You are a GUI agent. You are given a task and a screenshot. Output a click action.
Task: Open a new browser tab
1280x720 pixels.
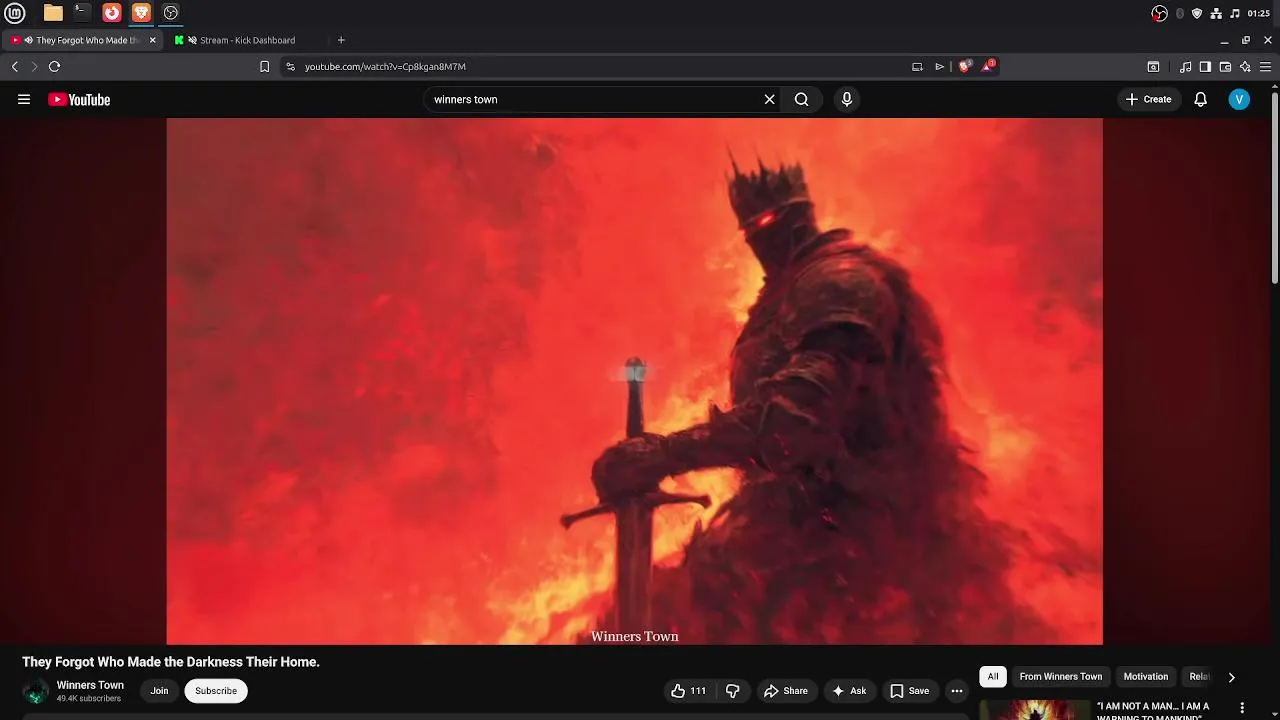341,40
